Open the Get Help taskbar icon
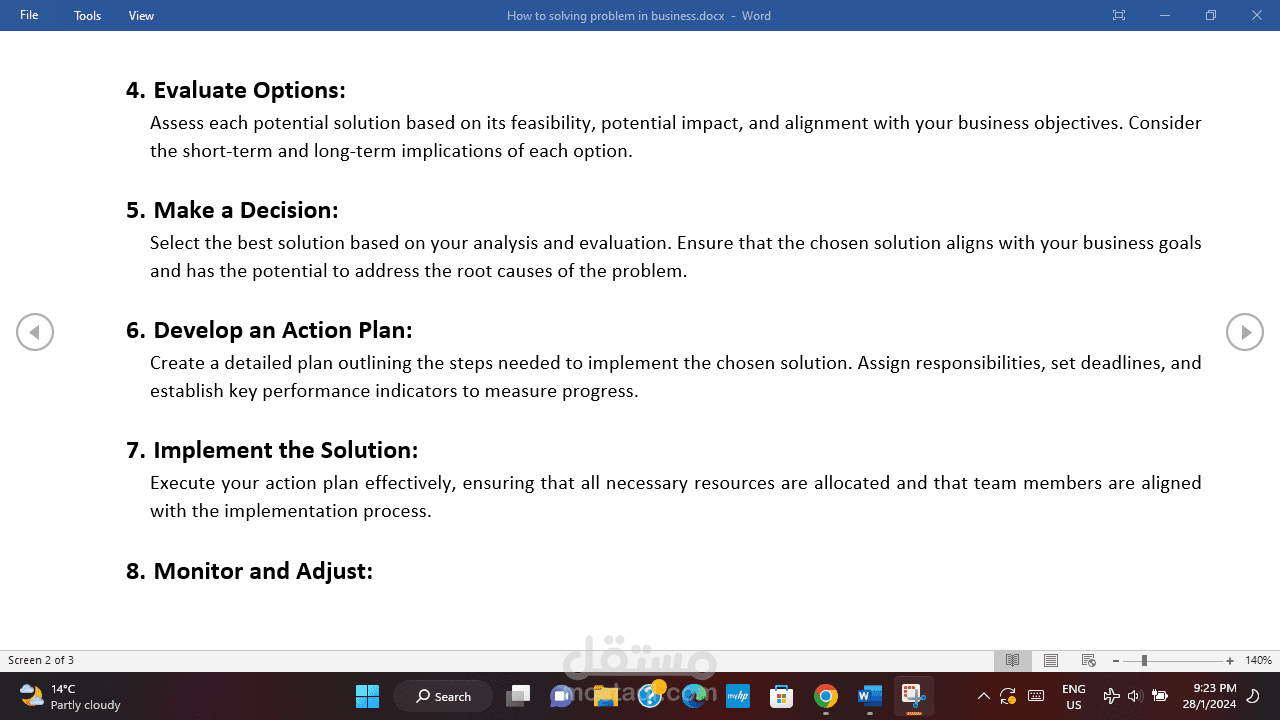Viewport: 1280px width, 720px height. [x=650, y=694]
